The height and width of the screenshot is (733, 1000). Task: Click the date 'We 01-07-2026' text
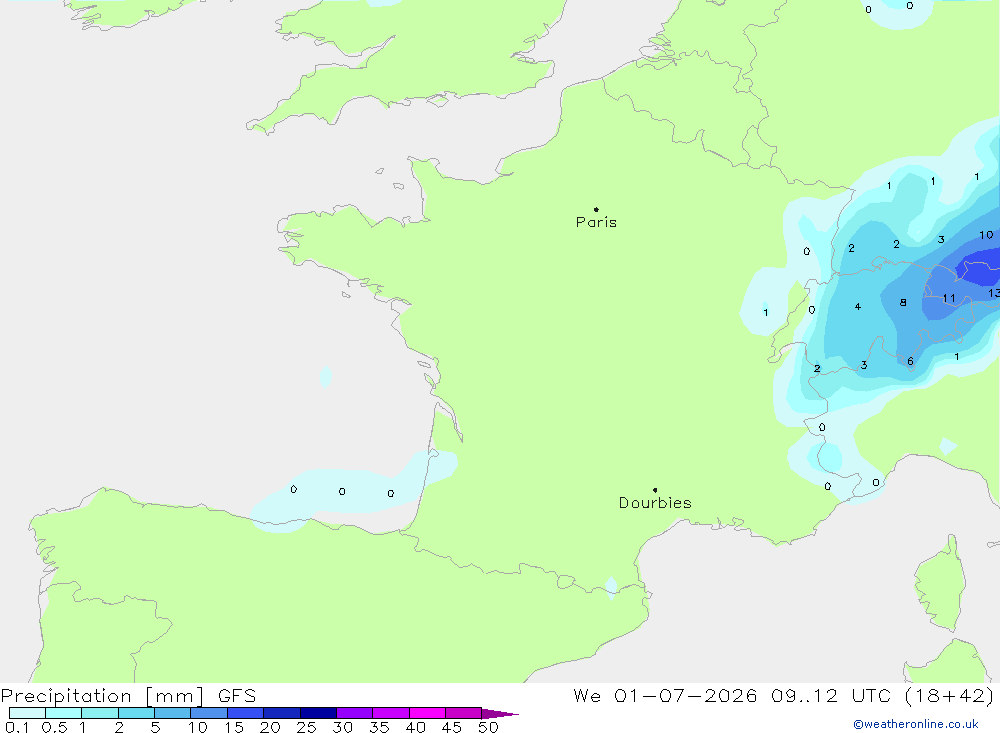(x=665, y=696)
